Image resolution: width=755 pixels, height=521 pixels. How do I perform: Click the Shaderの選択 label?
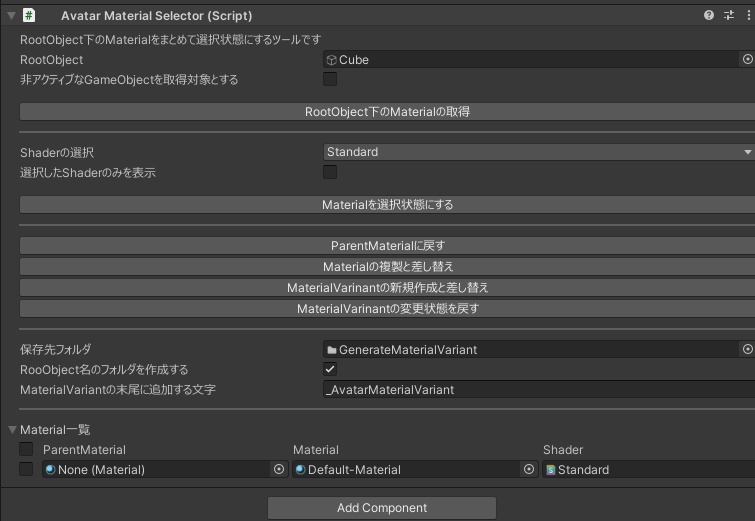57,153
